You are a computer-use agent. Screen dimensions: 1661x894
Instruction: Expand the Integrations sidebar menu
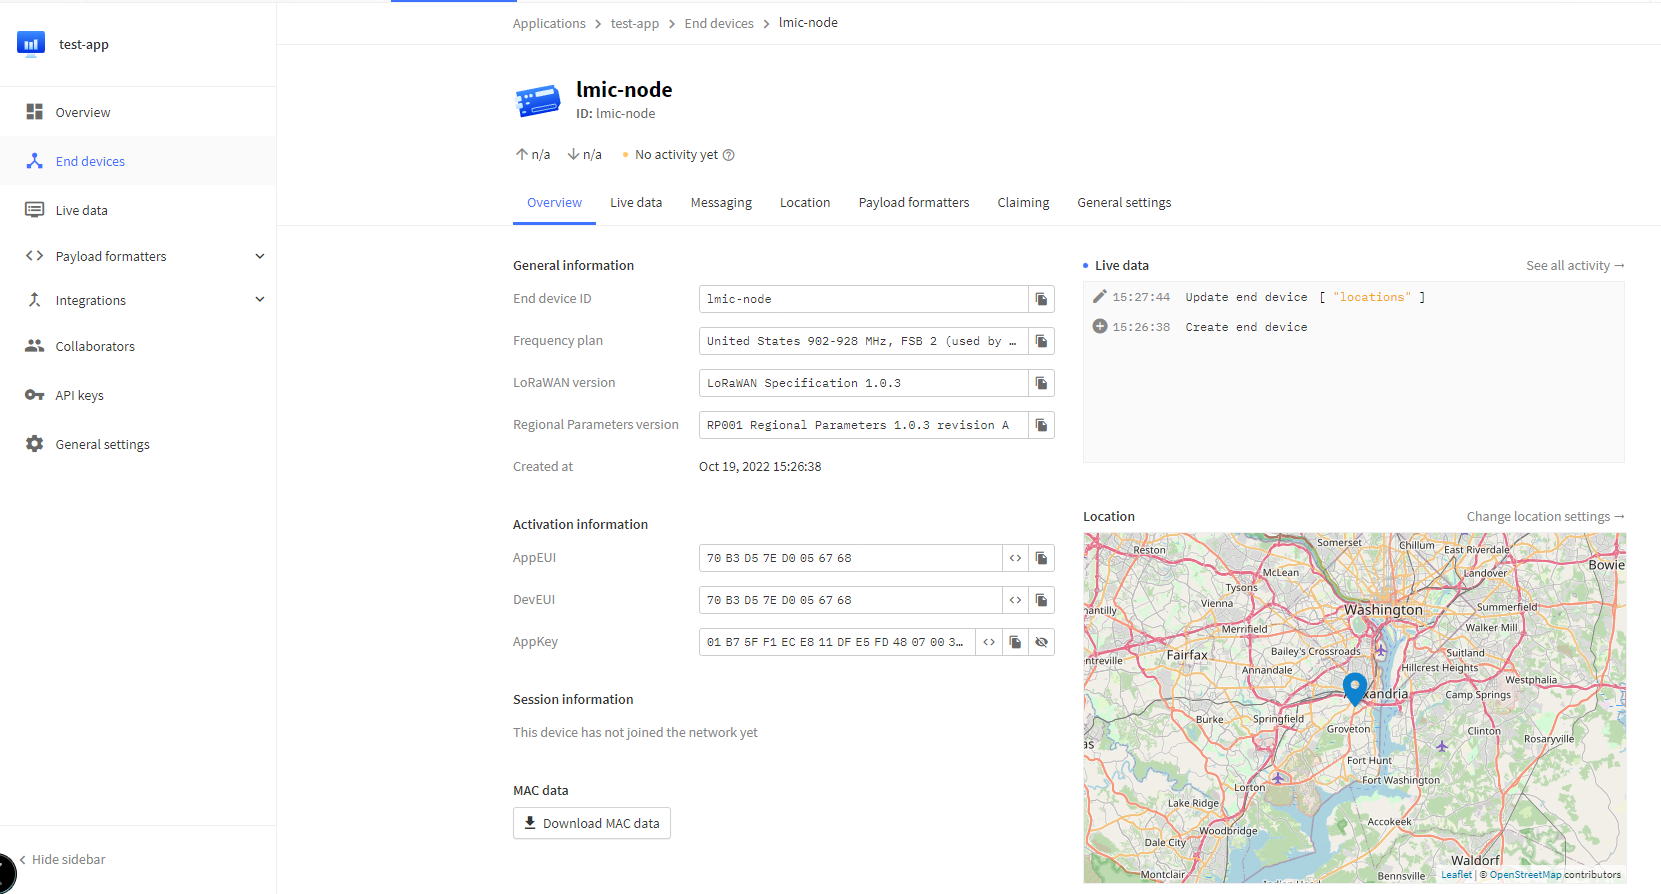259,300
